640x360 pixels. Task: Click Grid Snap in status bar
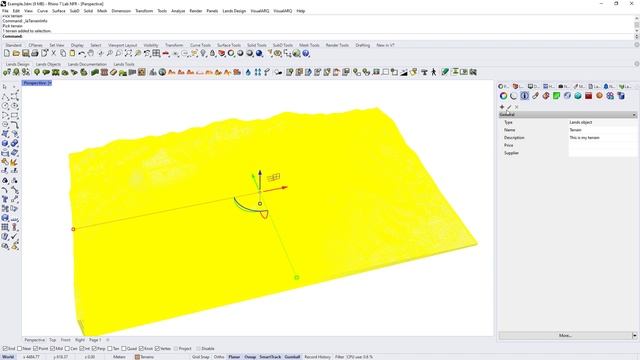coord(200,357)
